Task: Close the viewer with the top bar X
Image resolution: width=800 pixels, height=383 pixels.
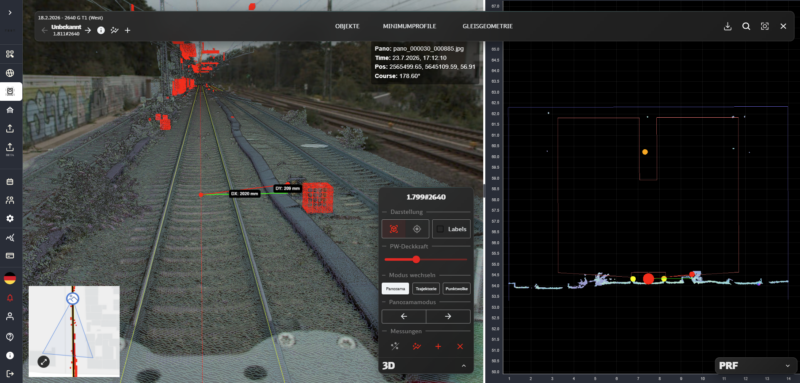Action: (x=783, y=27)
